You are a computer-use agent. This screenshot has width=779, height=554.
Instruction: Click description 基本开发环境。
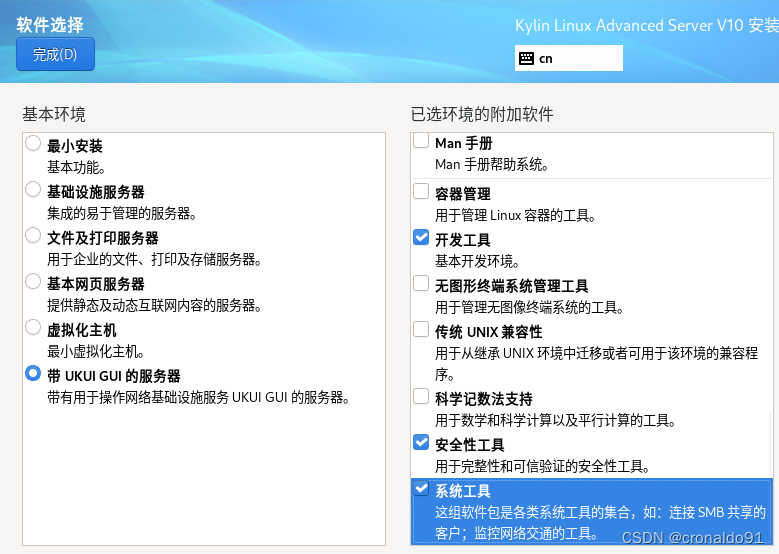pyautogui.click(x=477, y=261)
